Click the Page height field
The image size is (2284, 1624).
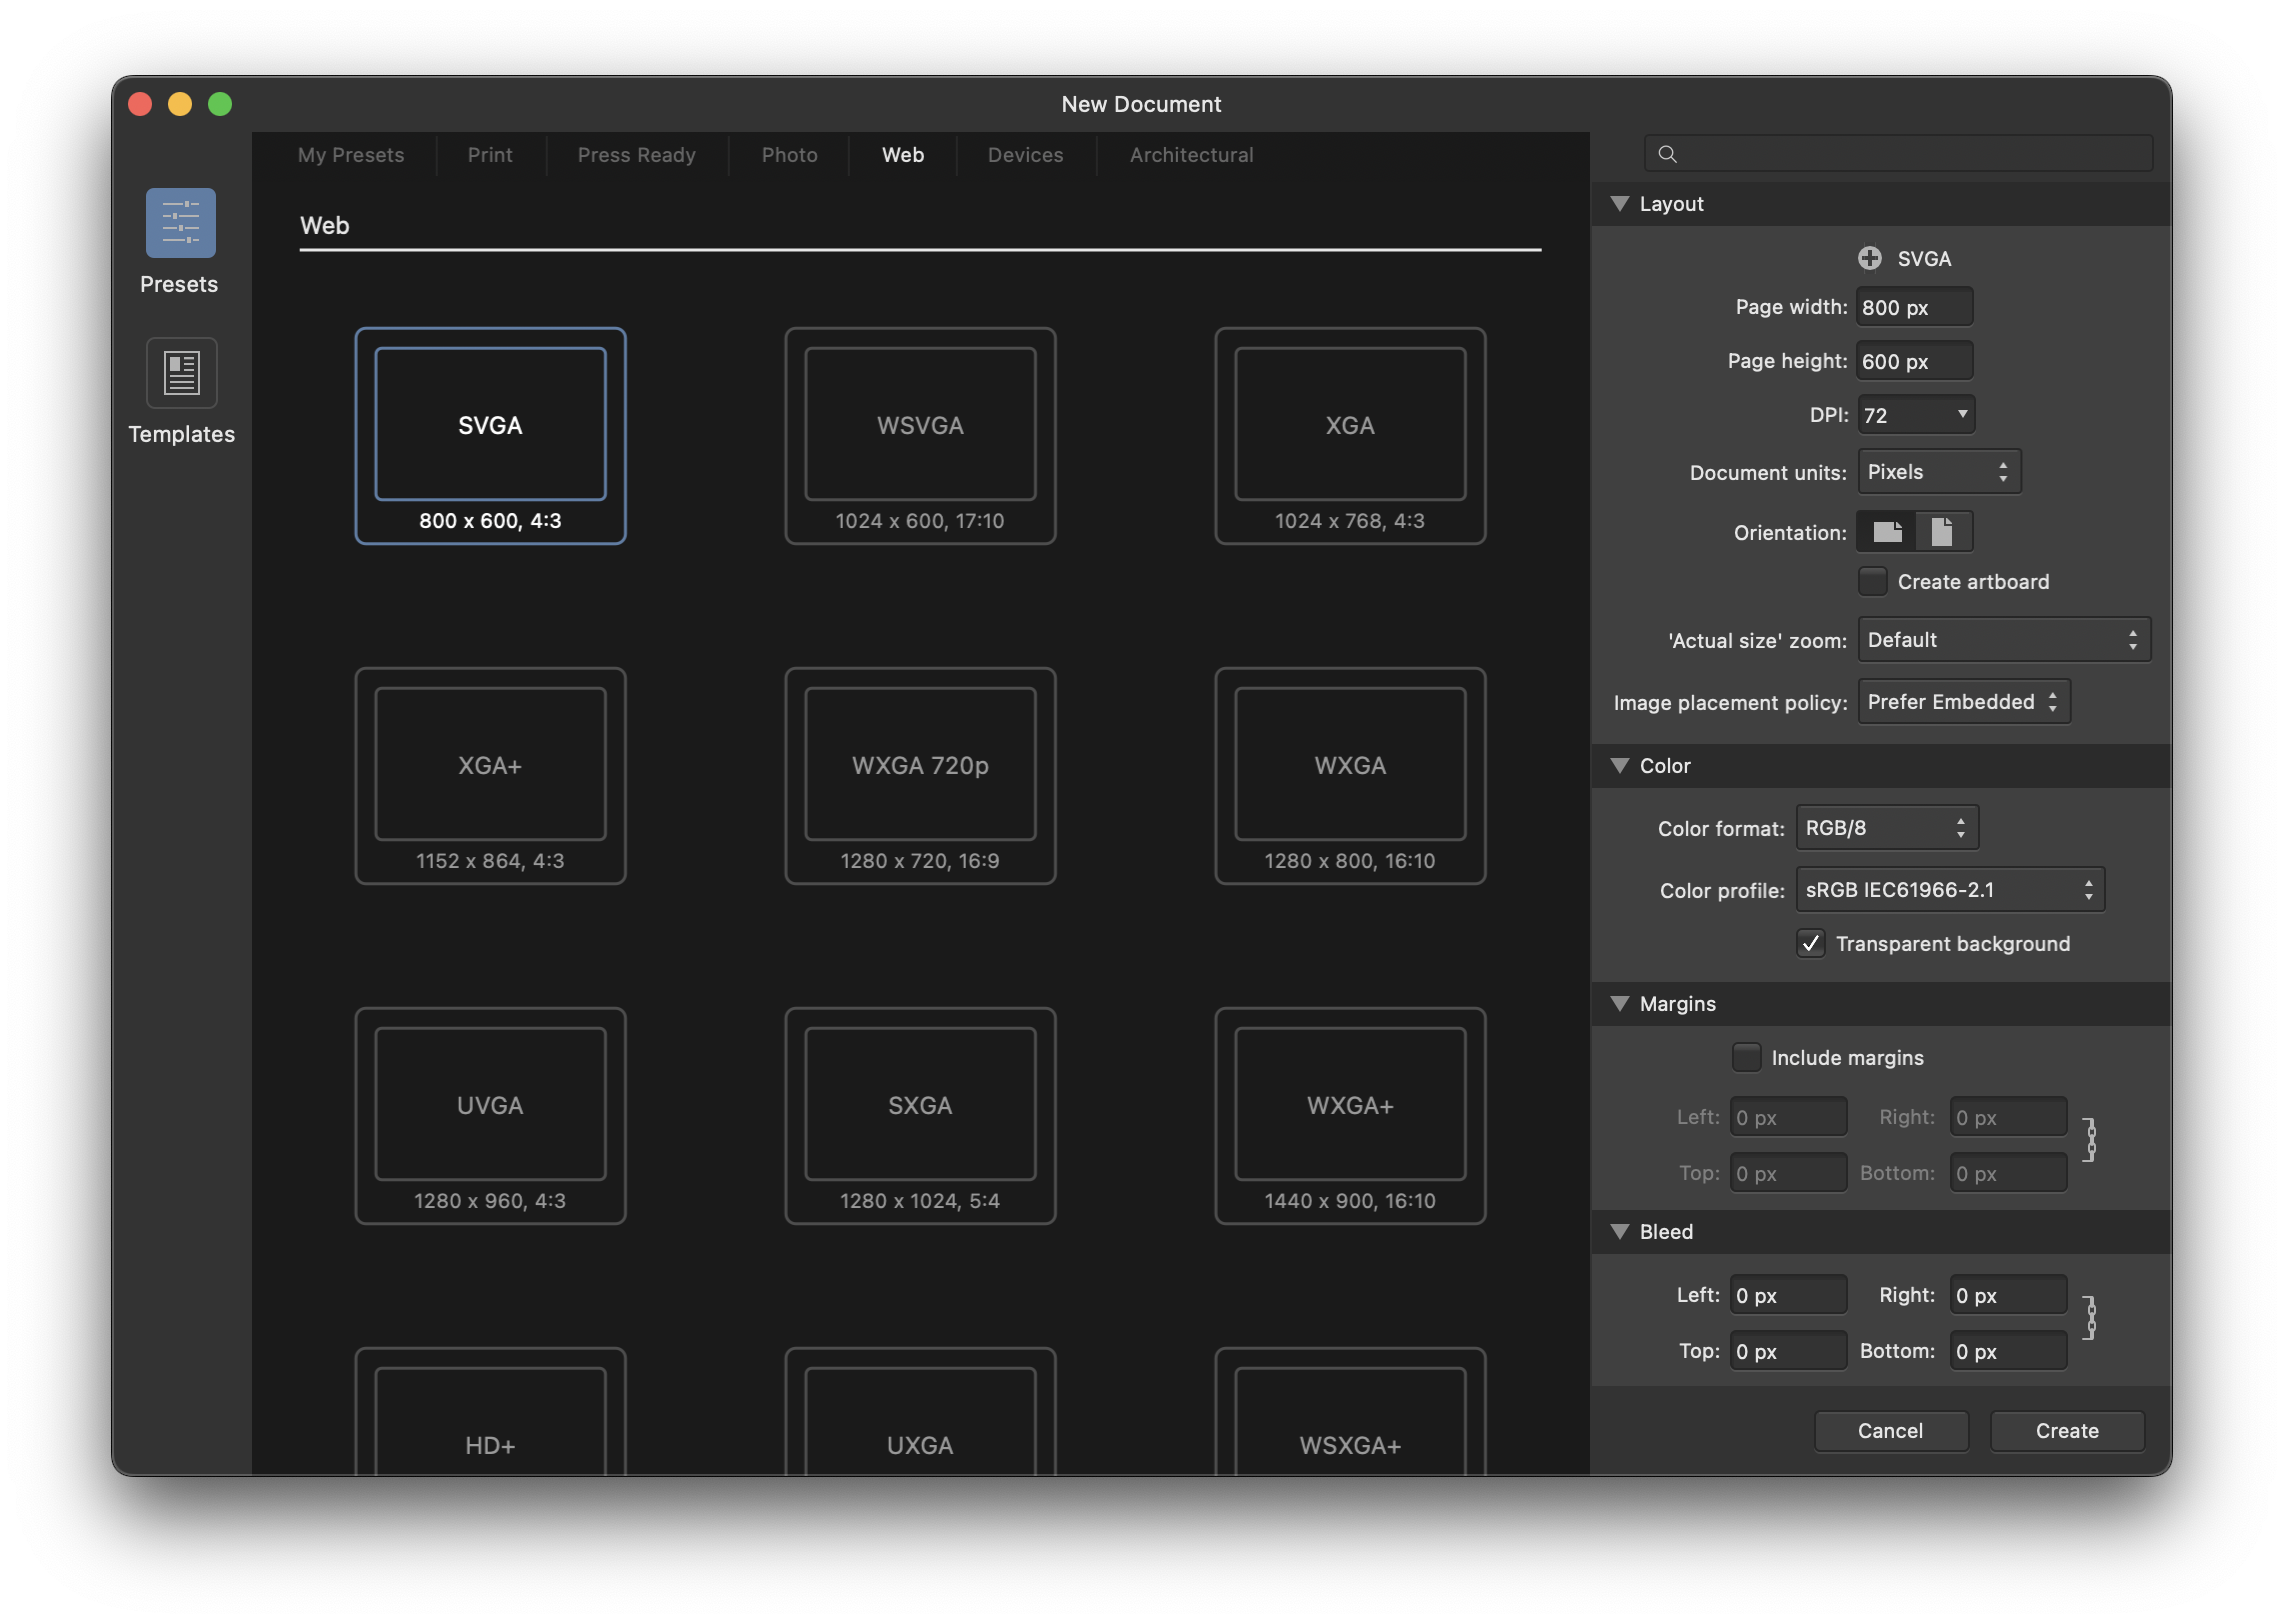click(1914, 361)
